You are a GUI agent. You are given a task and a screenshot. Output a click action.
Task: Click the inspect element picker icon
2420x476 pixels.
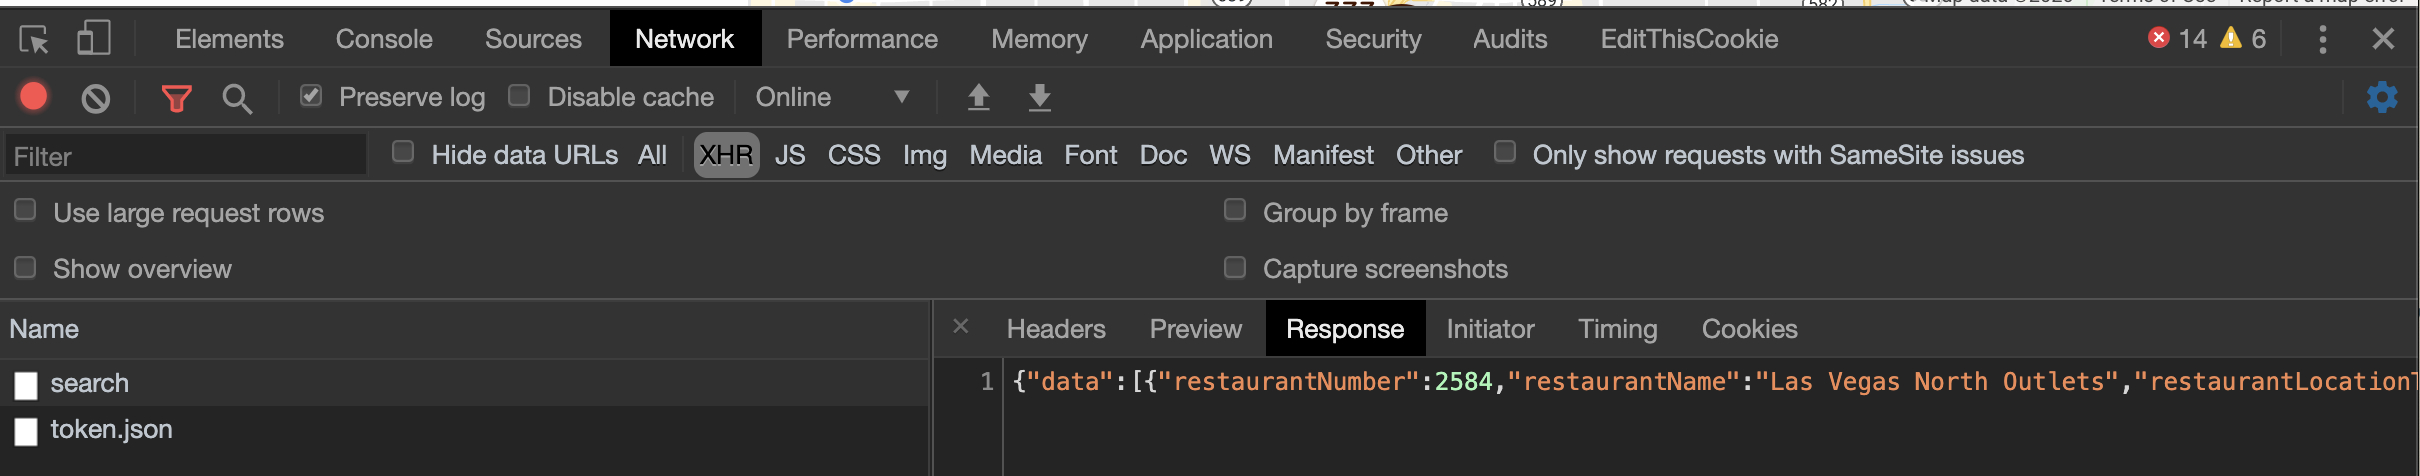click(x=34, y=40)
